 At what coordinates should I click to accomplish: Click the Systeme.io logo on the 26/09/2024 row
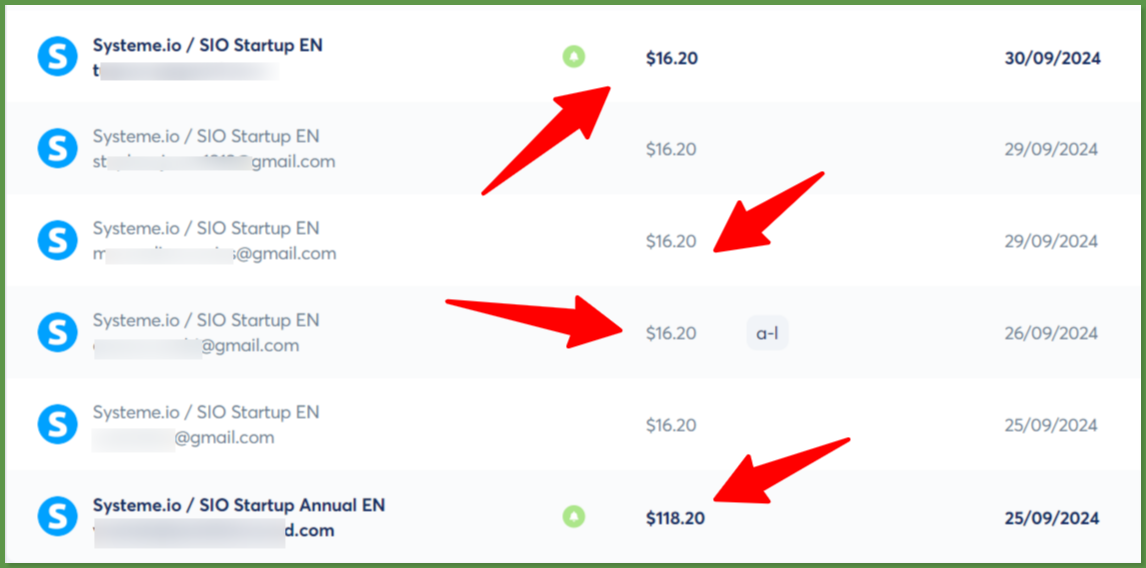click(57, 332)
